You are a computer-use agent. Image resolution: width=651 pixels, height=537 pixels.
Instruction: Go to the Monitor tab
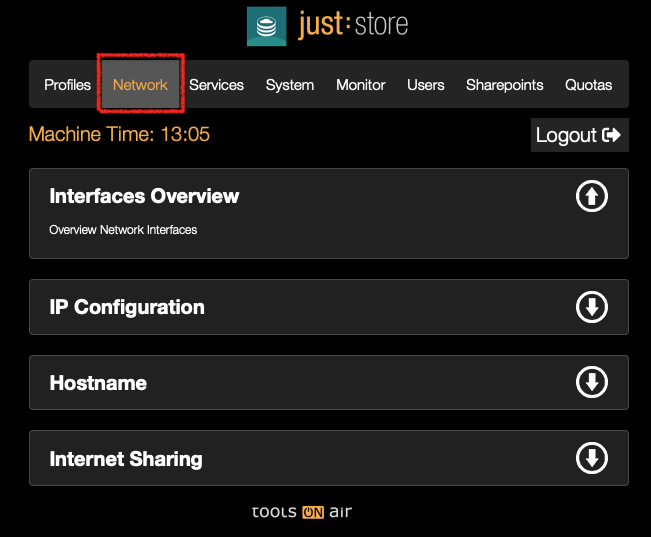361,85
